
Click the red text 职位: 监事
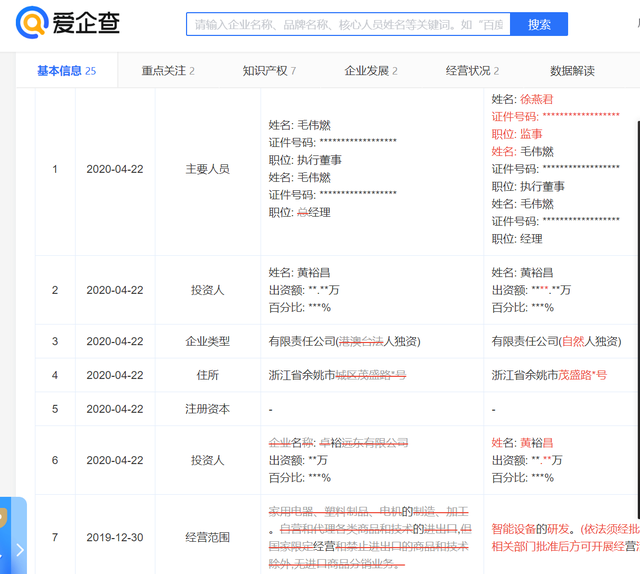517,134
